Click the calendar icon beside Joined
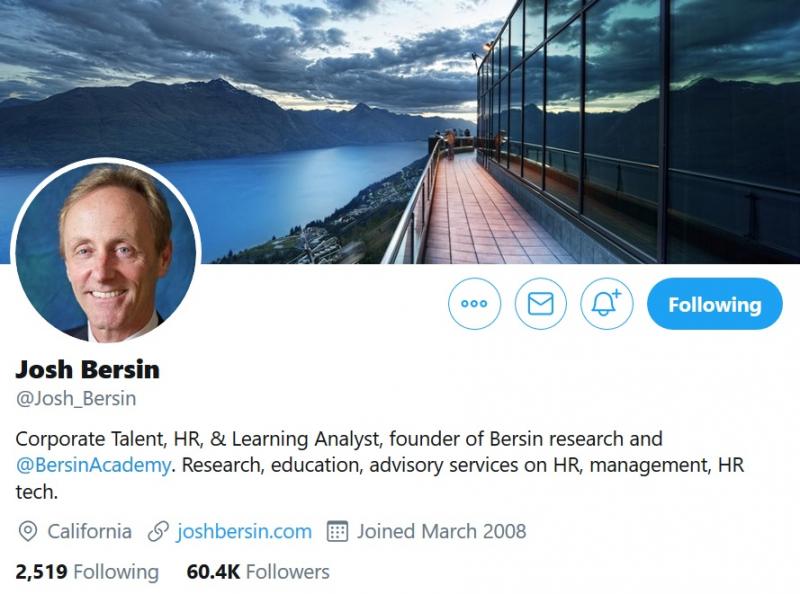This screenshot has width=800, height=594. click(337, 531)
